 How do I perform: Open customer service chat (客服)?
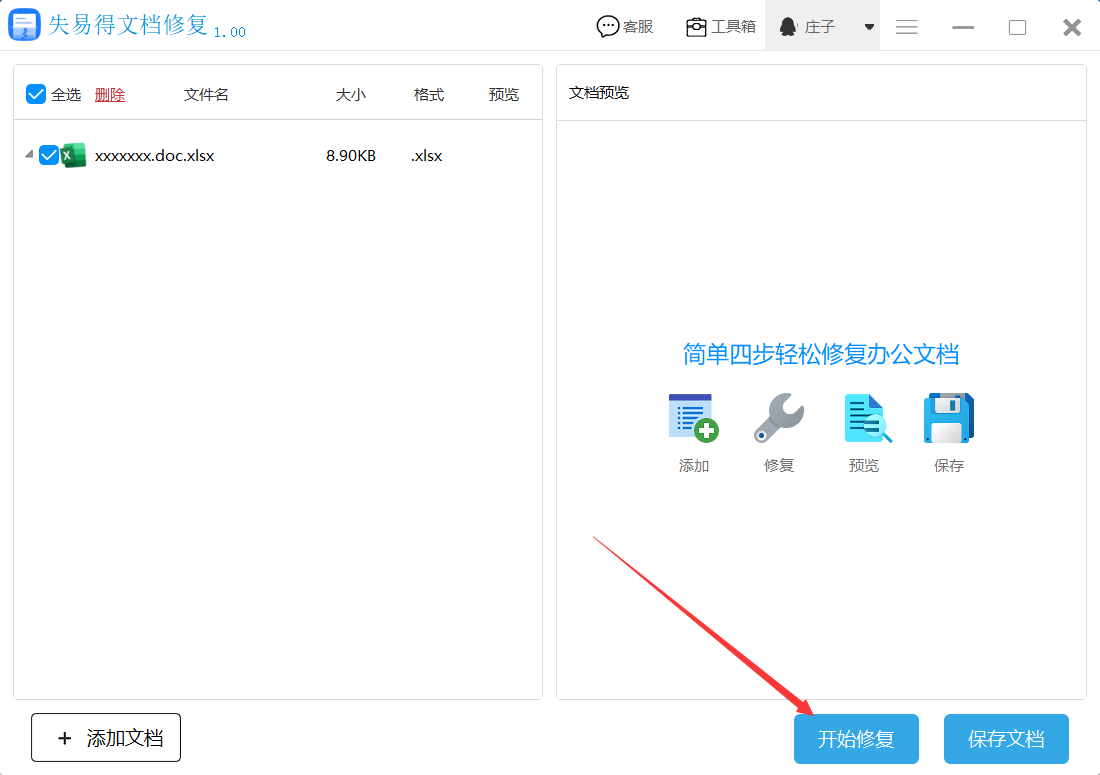(x=624, y=27)
